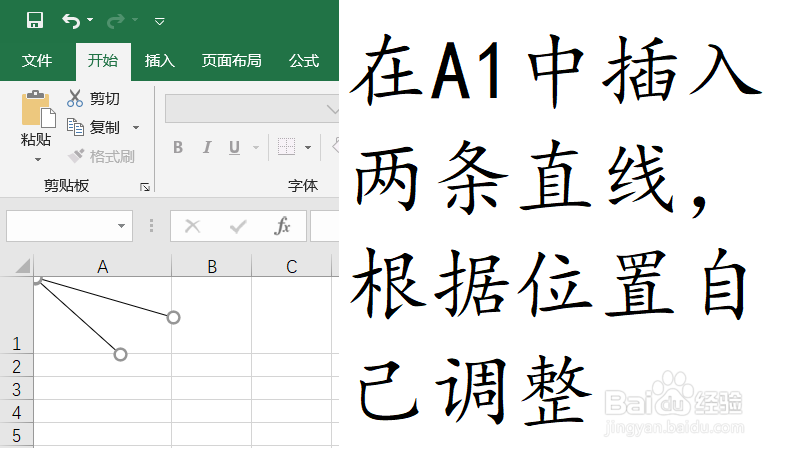
Task: Open the Redo history dropdown arrow
Action: [x=135, y=20]
